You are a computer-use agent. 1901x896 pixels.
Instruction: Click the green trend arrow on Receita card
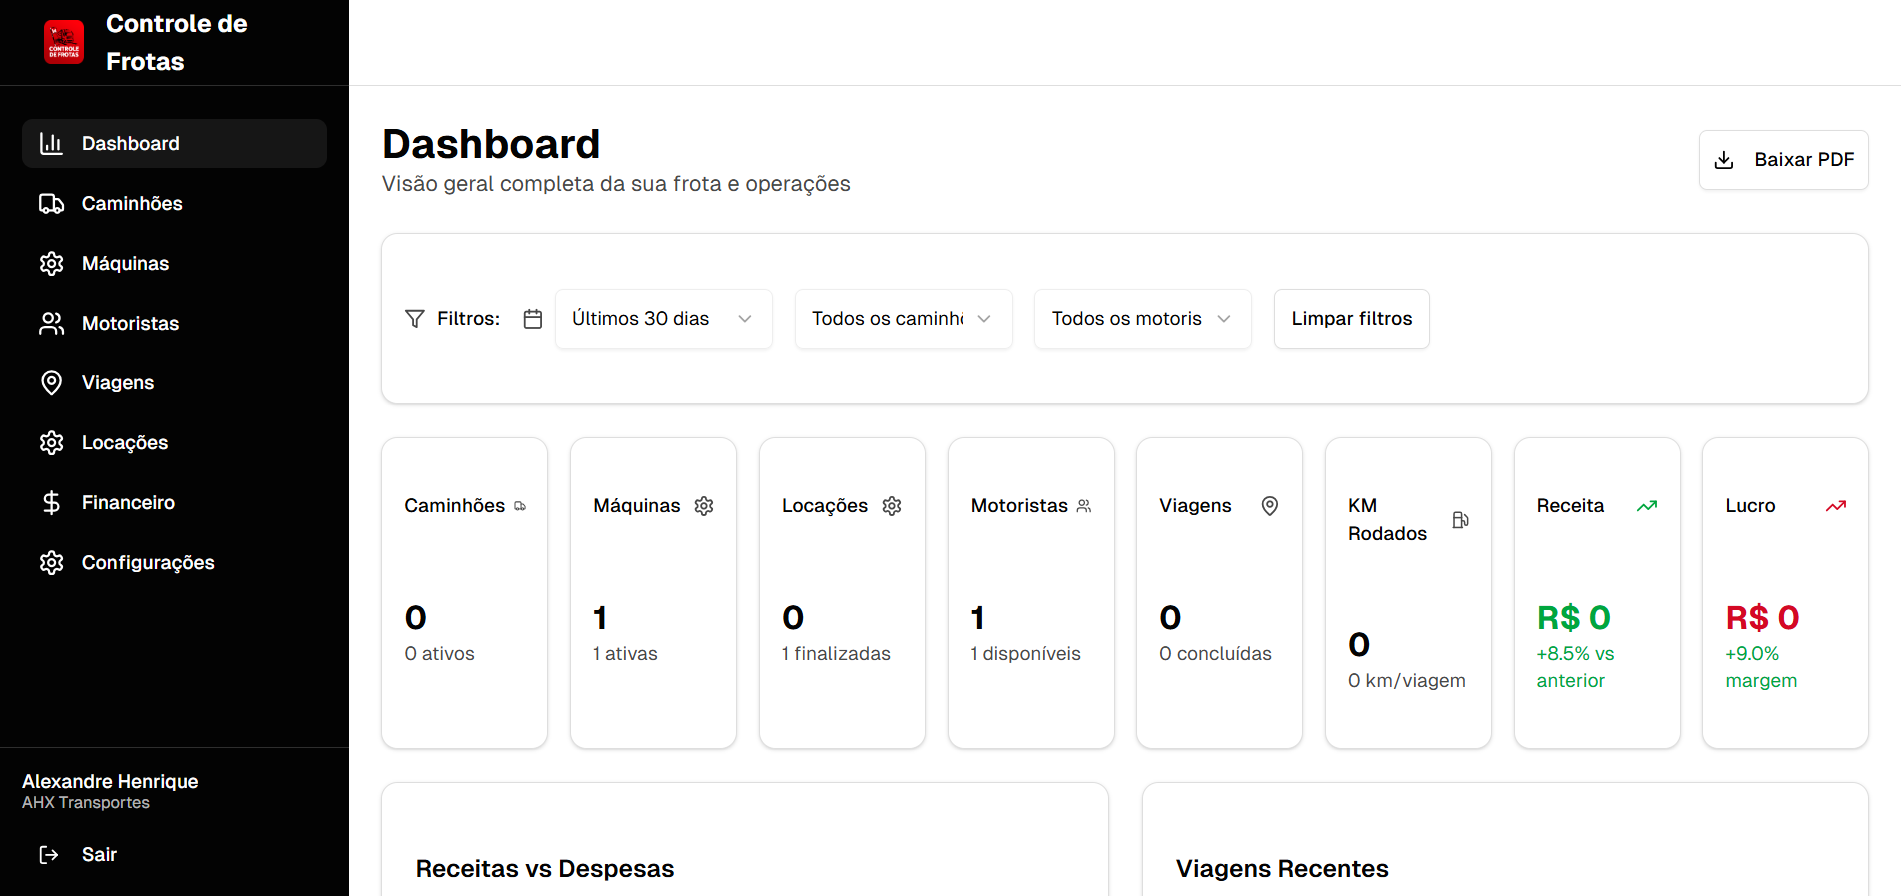(1647, 506)
